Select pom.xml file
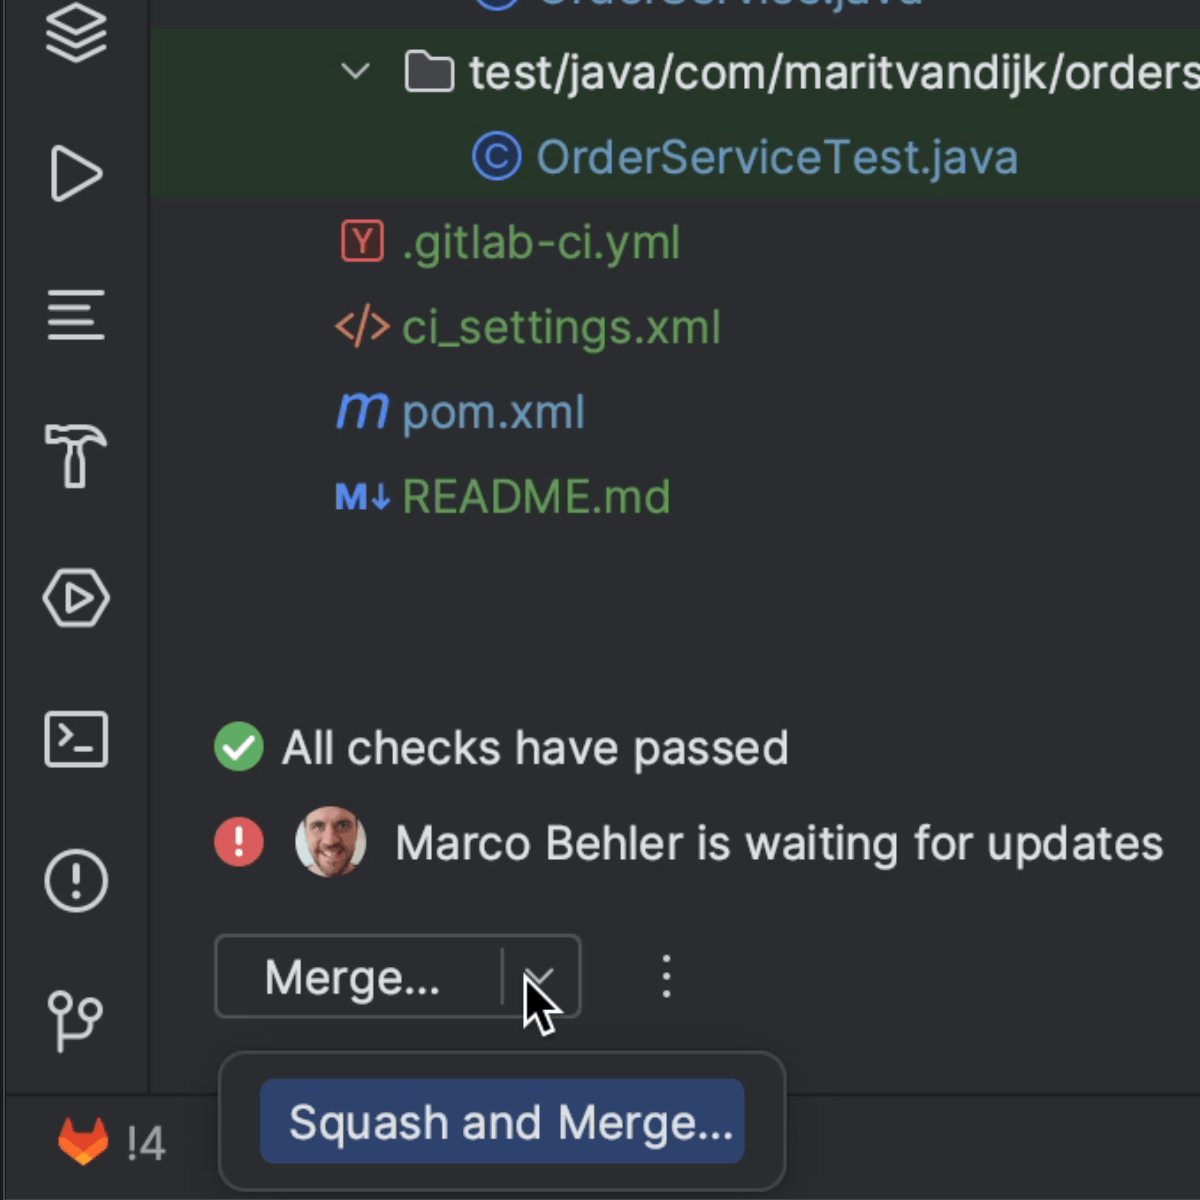The image size is (1200, 1200). tap(493, 413)
